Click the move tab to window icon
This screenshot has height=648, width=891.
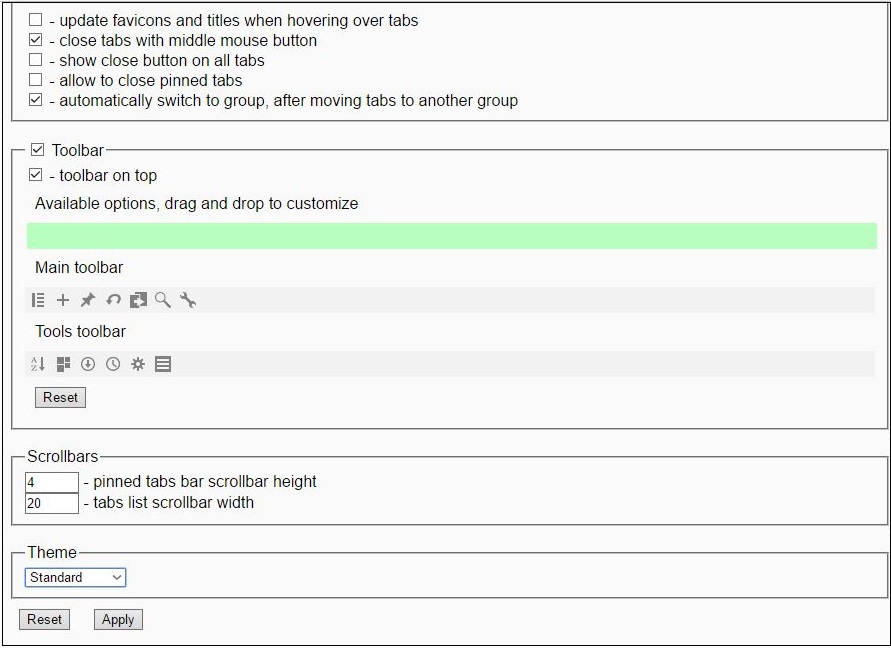pyautogui.click(x=139, y=300)
